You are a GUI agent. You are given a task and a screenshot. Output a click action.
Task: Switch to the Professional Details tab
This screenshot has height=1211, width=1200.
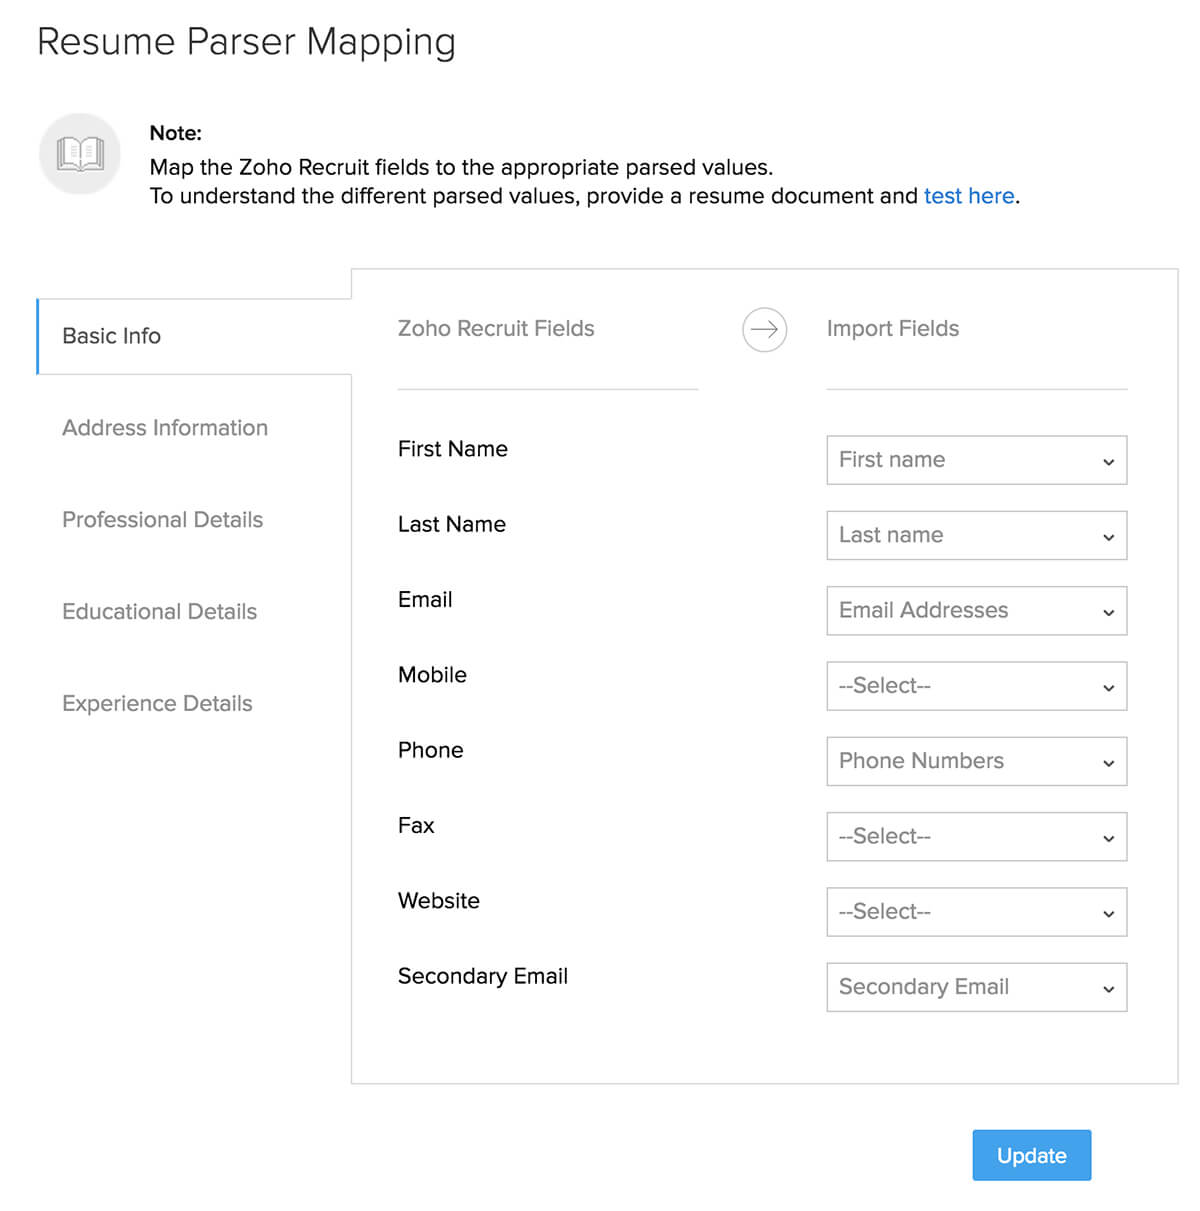point(162,520)
